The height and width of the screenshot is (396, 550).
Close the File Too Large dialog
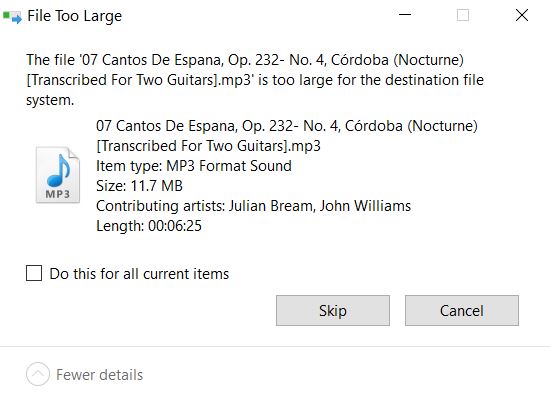pyautogui.click(x=522, y=15)
